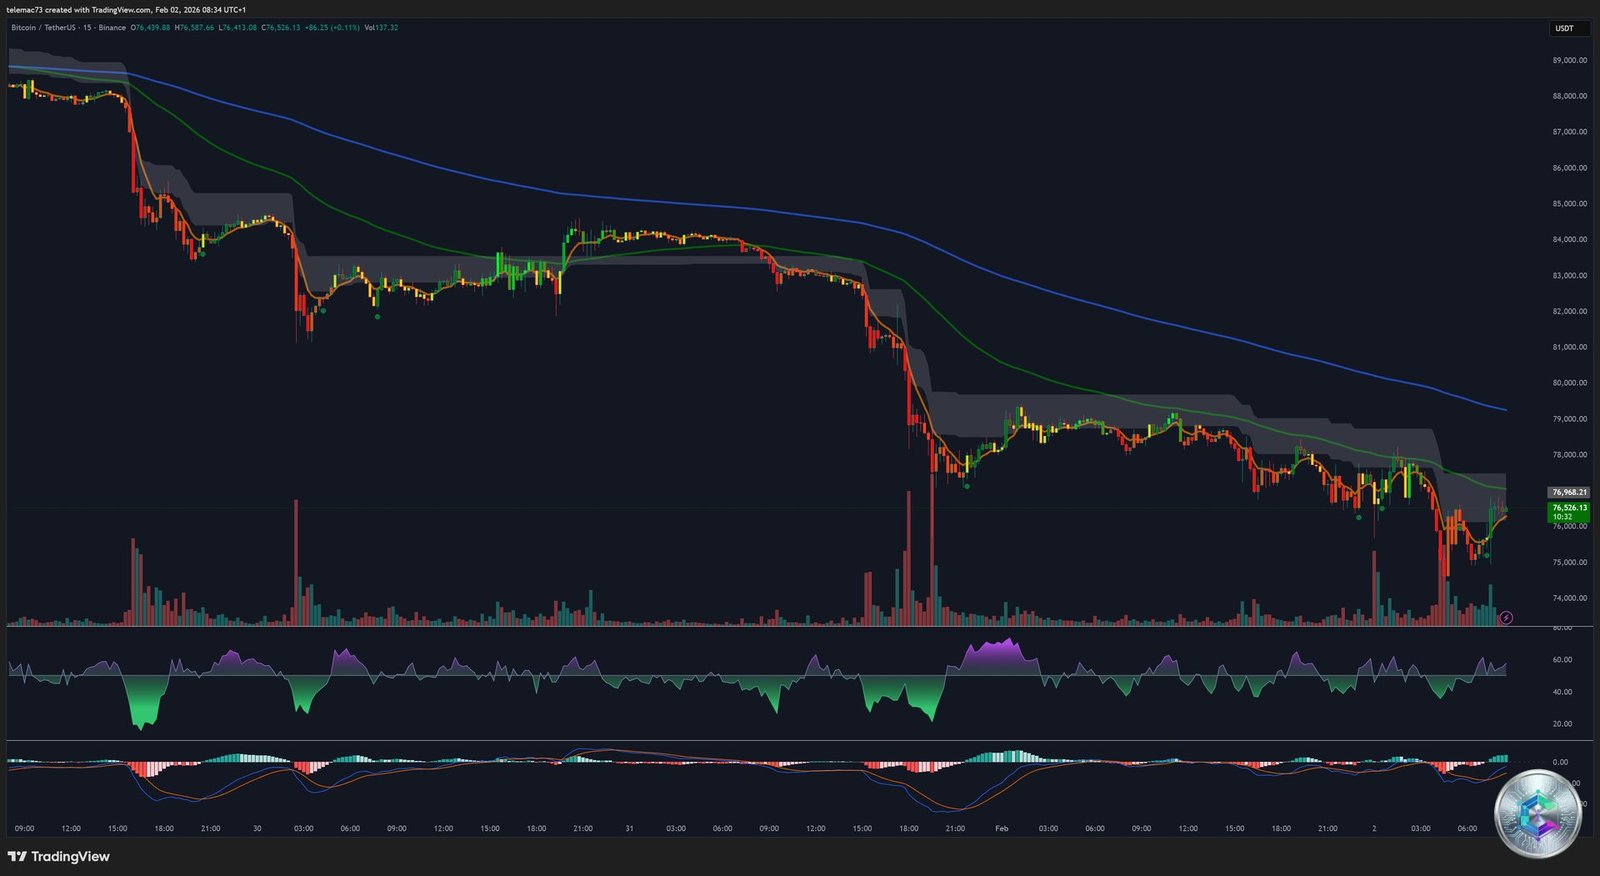The image size is (1600, 876).
Task: Click the 86,000.00 price axis label
Action: 1569,168
